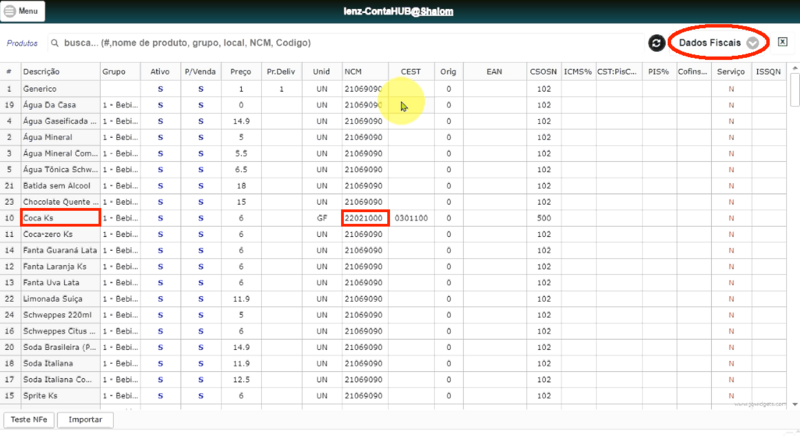Select Fanta Guaraná Lata description

pos(60,250)
